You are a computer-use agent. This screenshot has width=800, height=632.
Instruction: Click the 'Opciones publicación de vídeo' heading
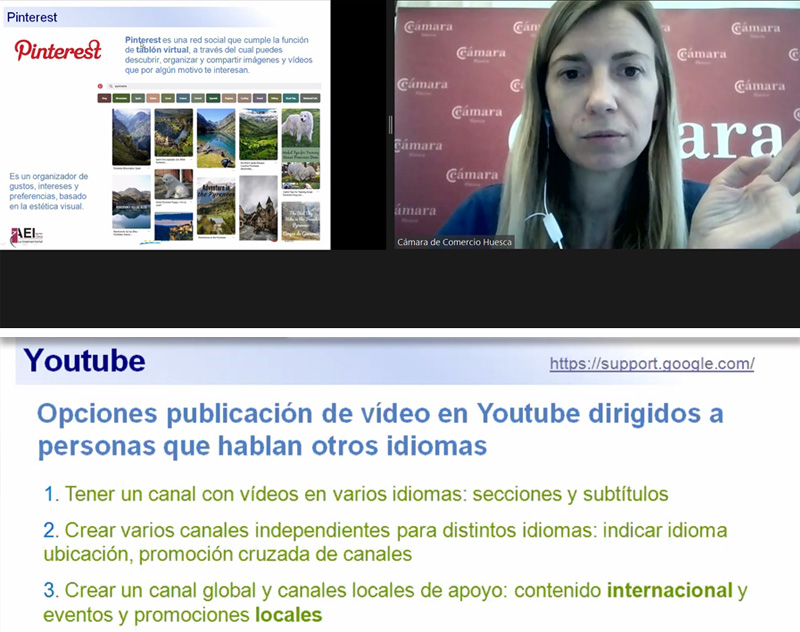point(380,429)
